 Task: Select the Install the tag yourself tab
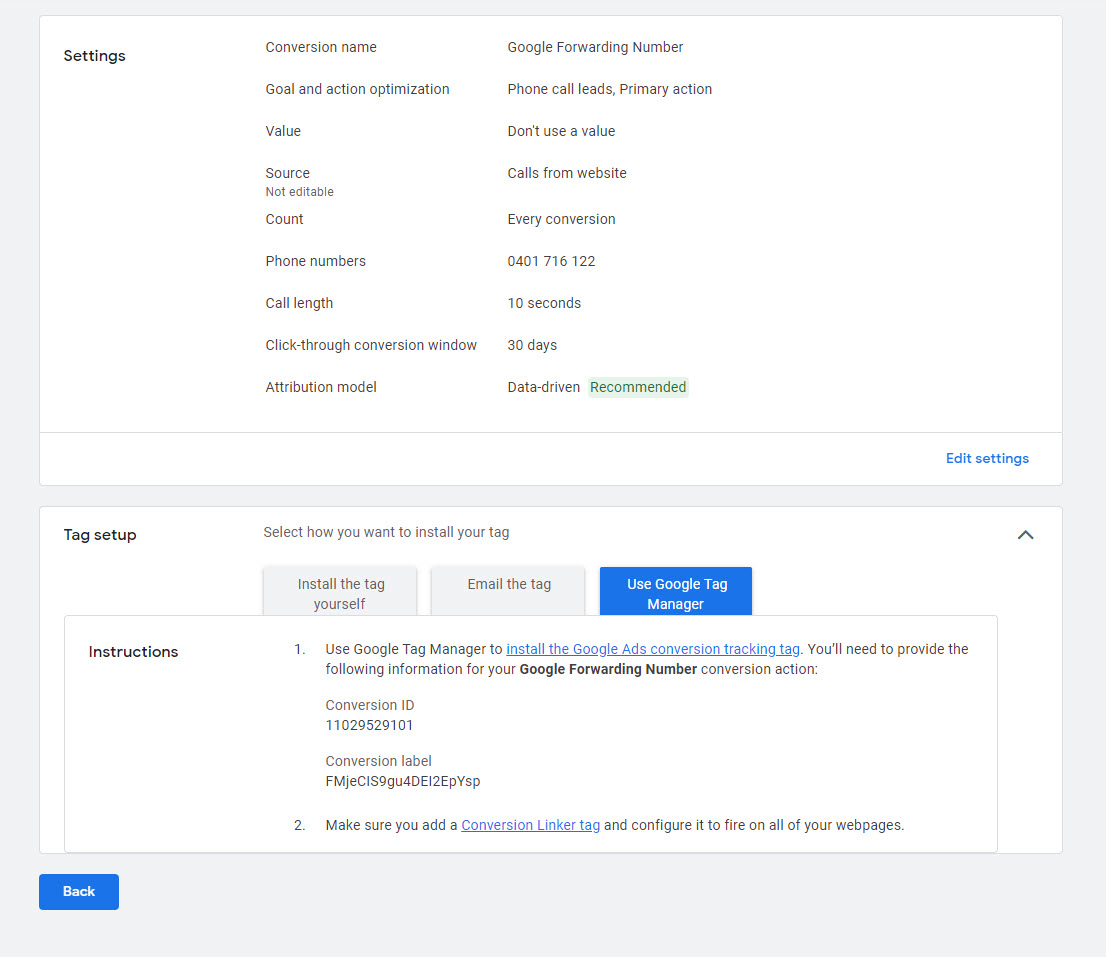point(341,593)
